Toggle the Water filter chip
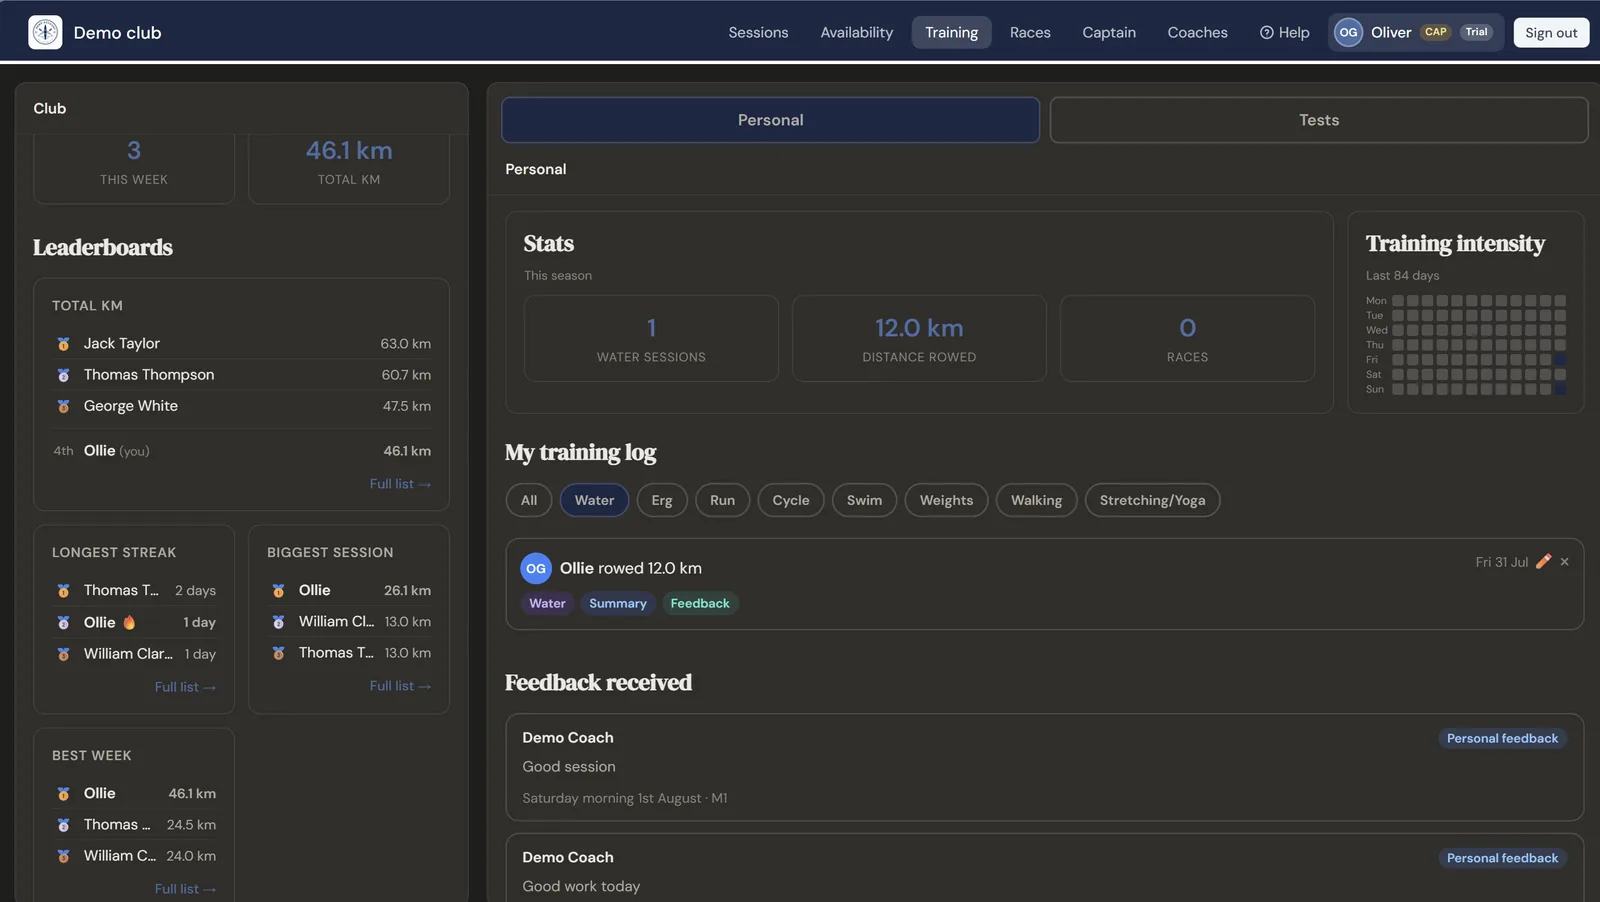Viewport: 1600px width, 902px height. pyautogui.click(x=594, y=500)
